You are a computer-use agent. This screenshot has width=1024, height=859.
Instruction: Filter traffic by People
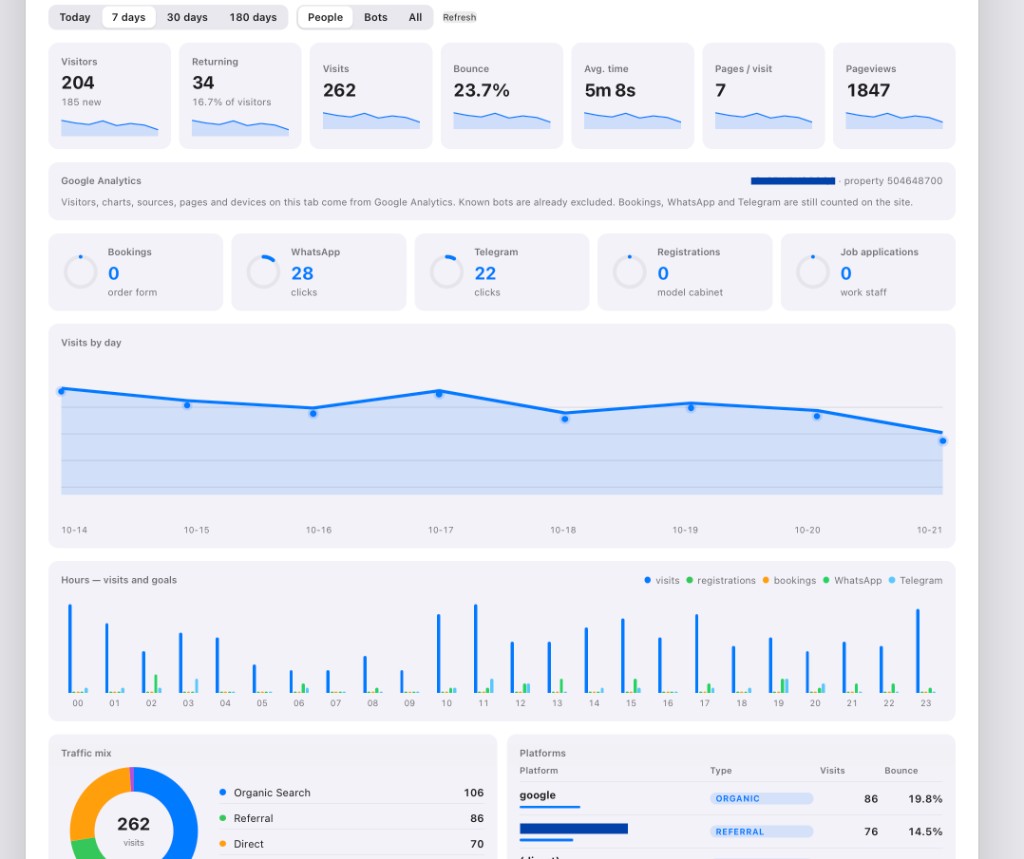325,17
